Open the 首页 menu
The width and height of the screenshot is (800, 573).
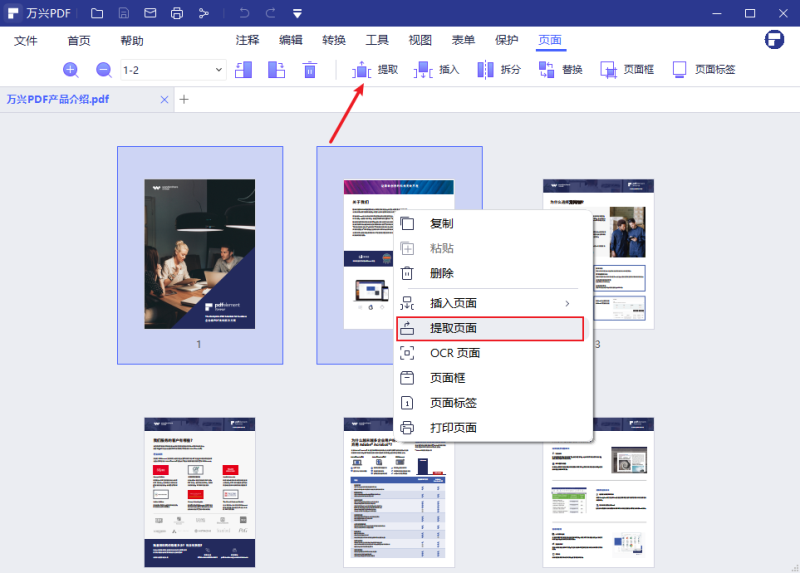click(x=79, y=40)
